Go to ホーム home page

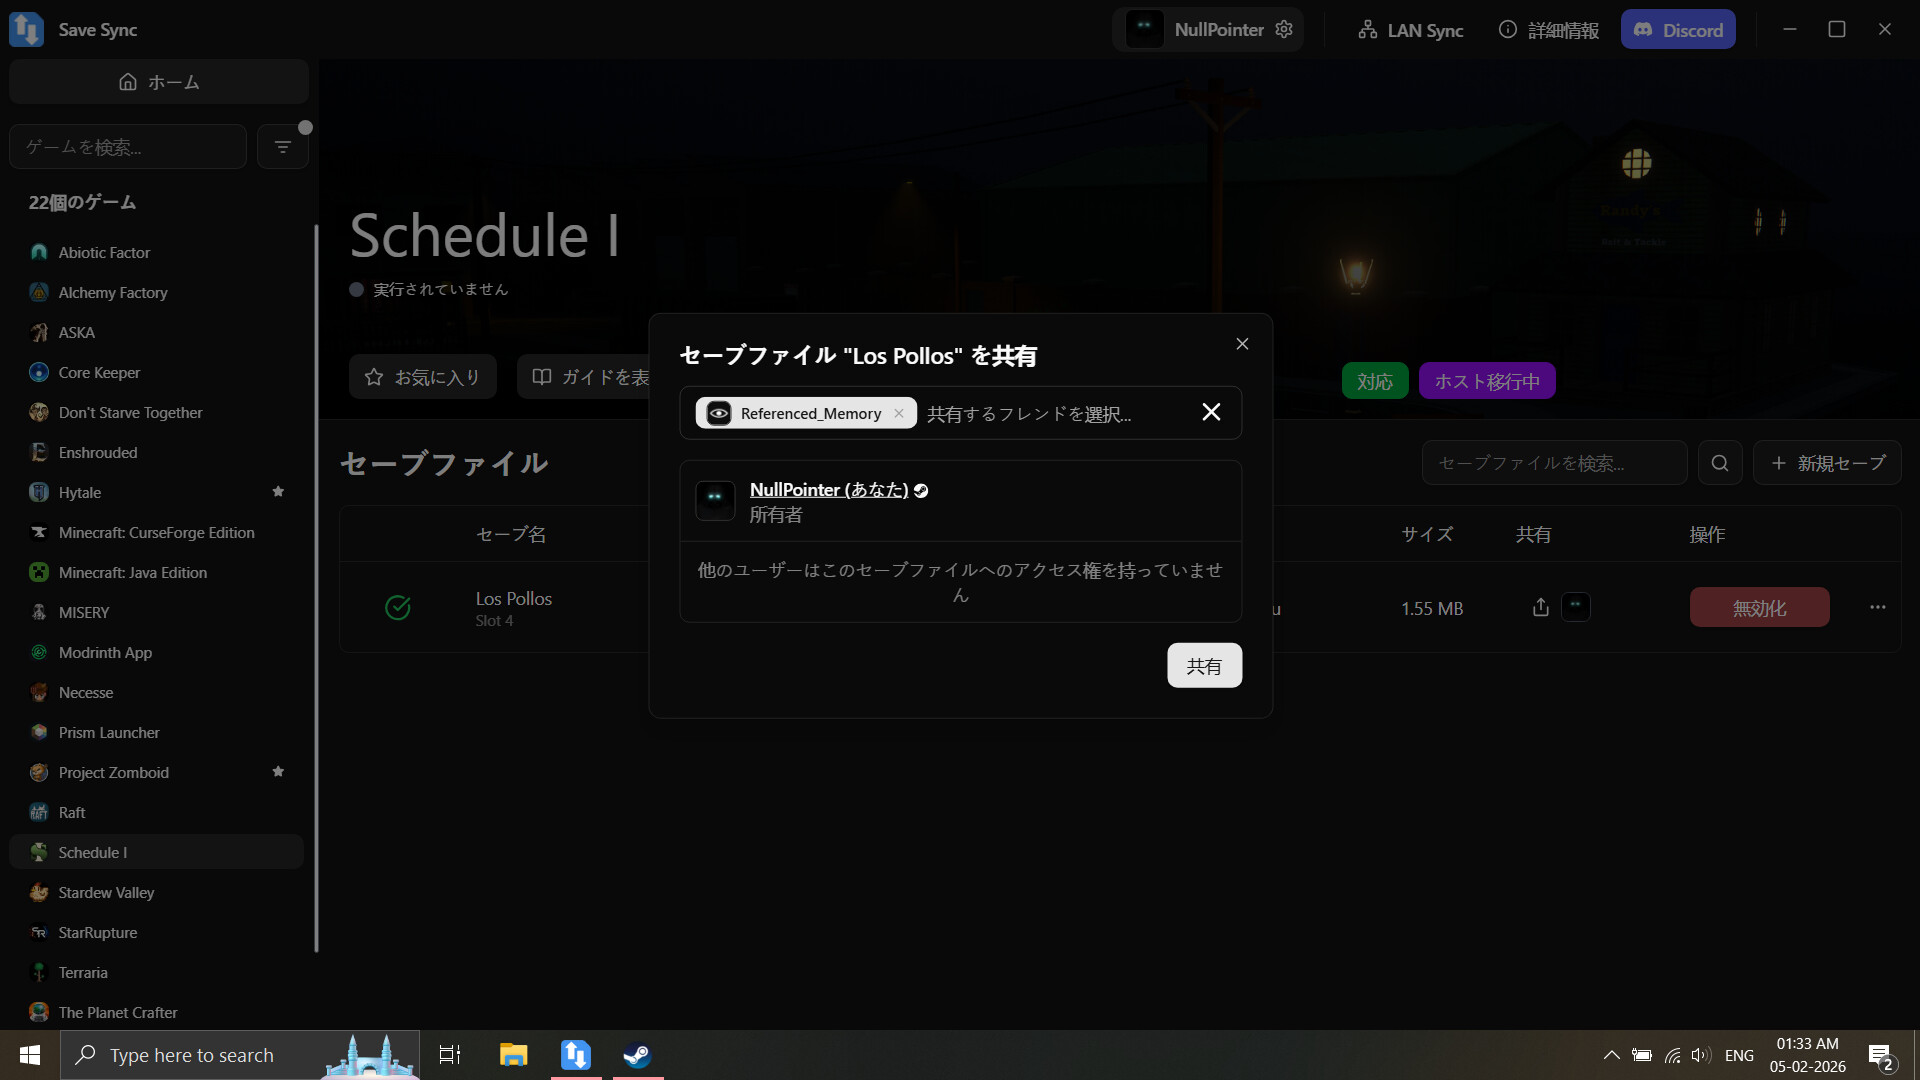[159, 82]
